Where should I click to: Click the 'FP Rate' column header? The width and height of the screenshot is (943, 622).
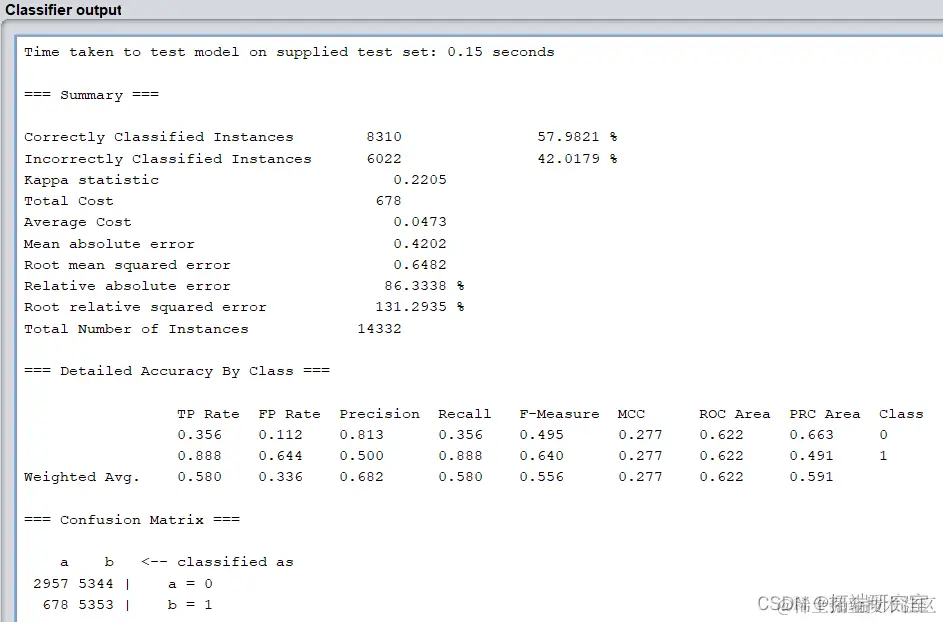pos(289,414)
